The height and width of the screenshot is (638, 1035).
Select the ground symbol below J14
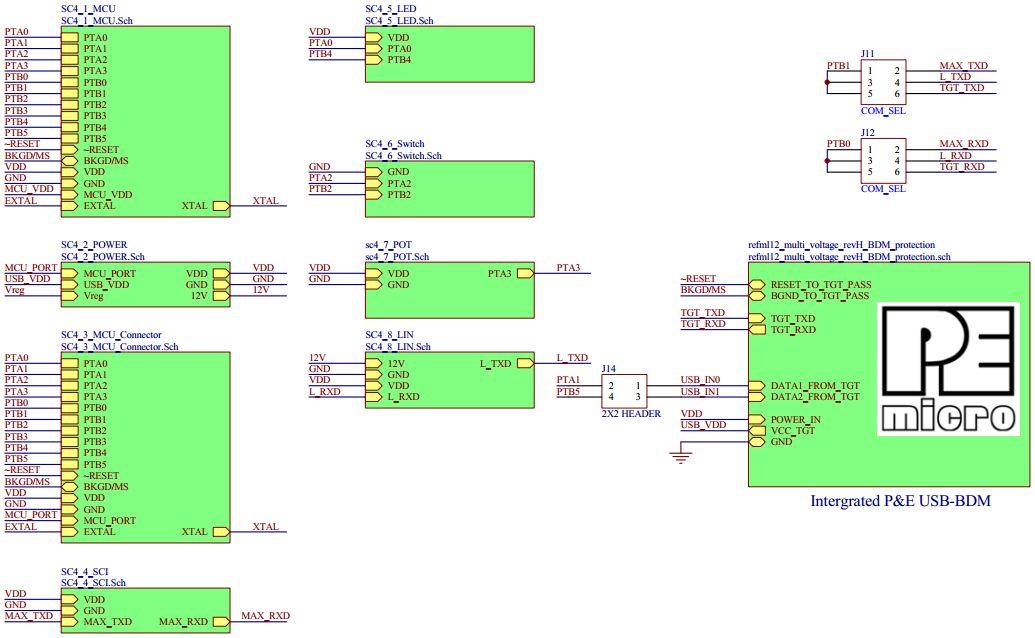pos(681,458)
